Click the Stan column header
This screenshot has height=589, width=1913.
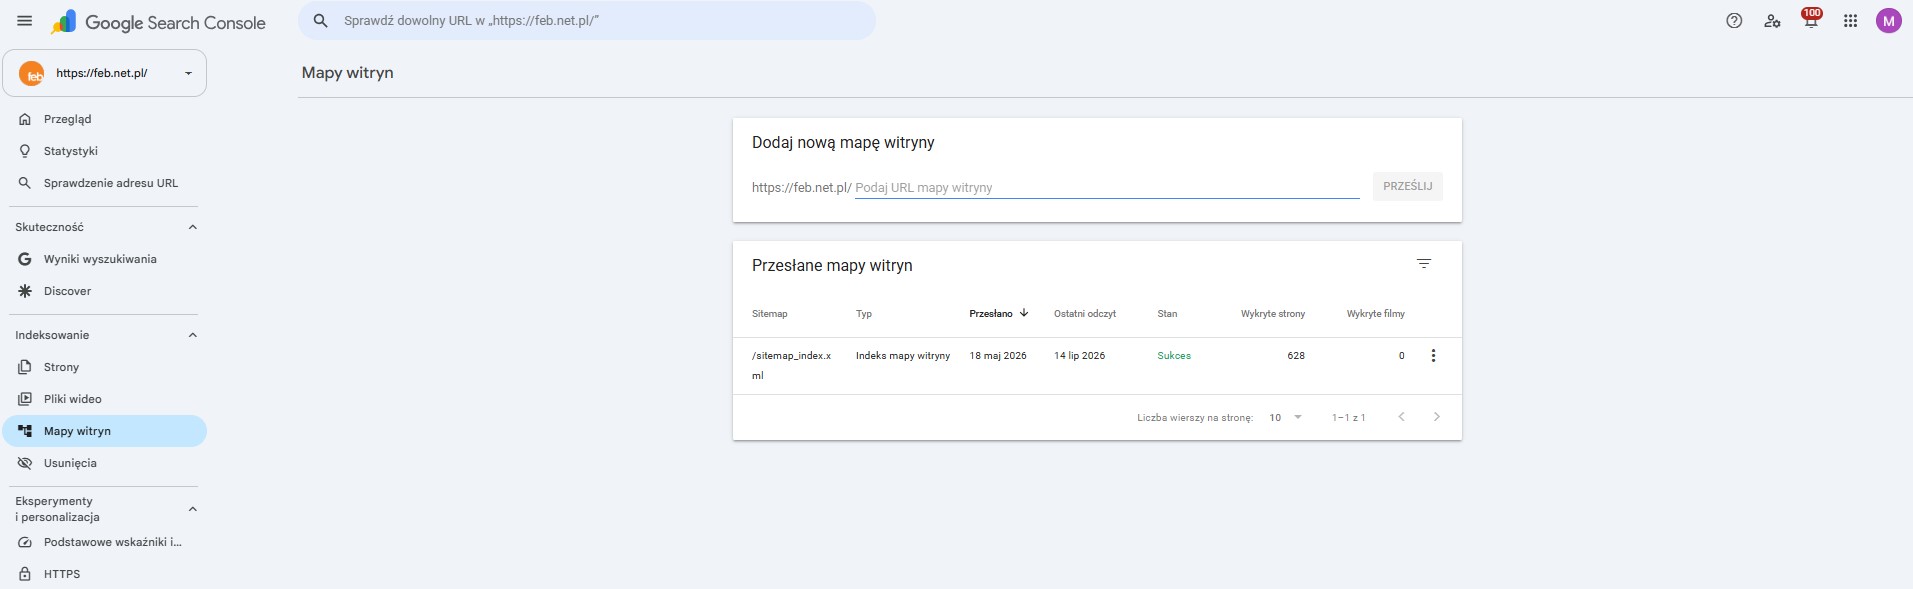click(1167, 314)
